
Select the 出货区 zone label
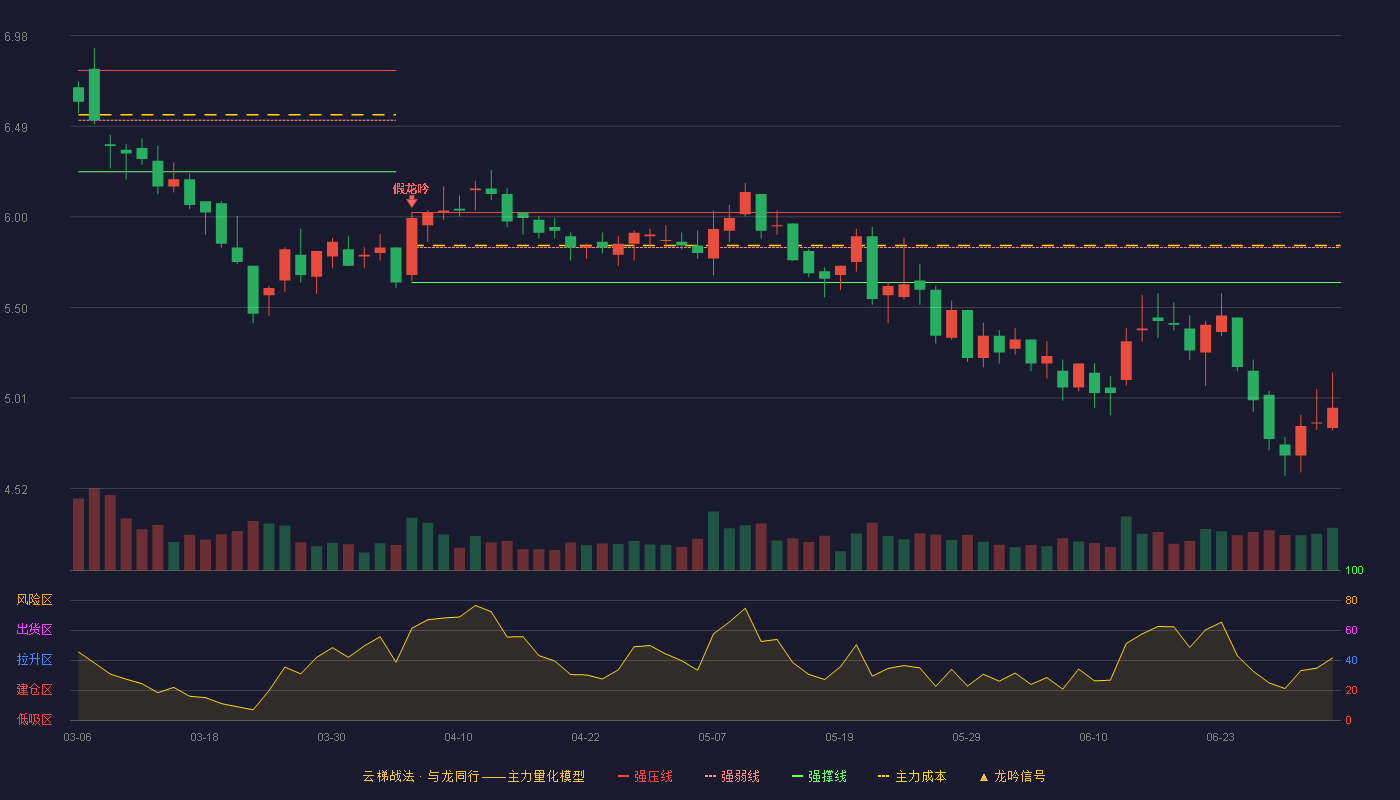click(x=34, y=630)
